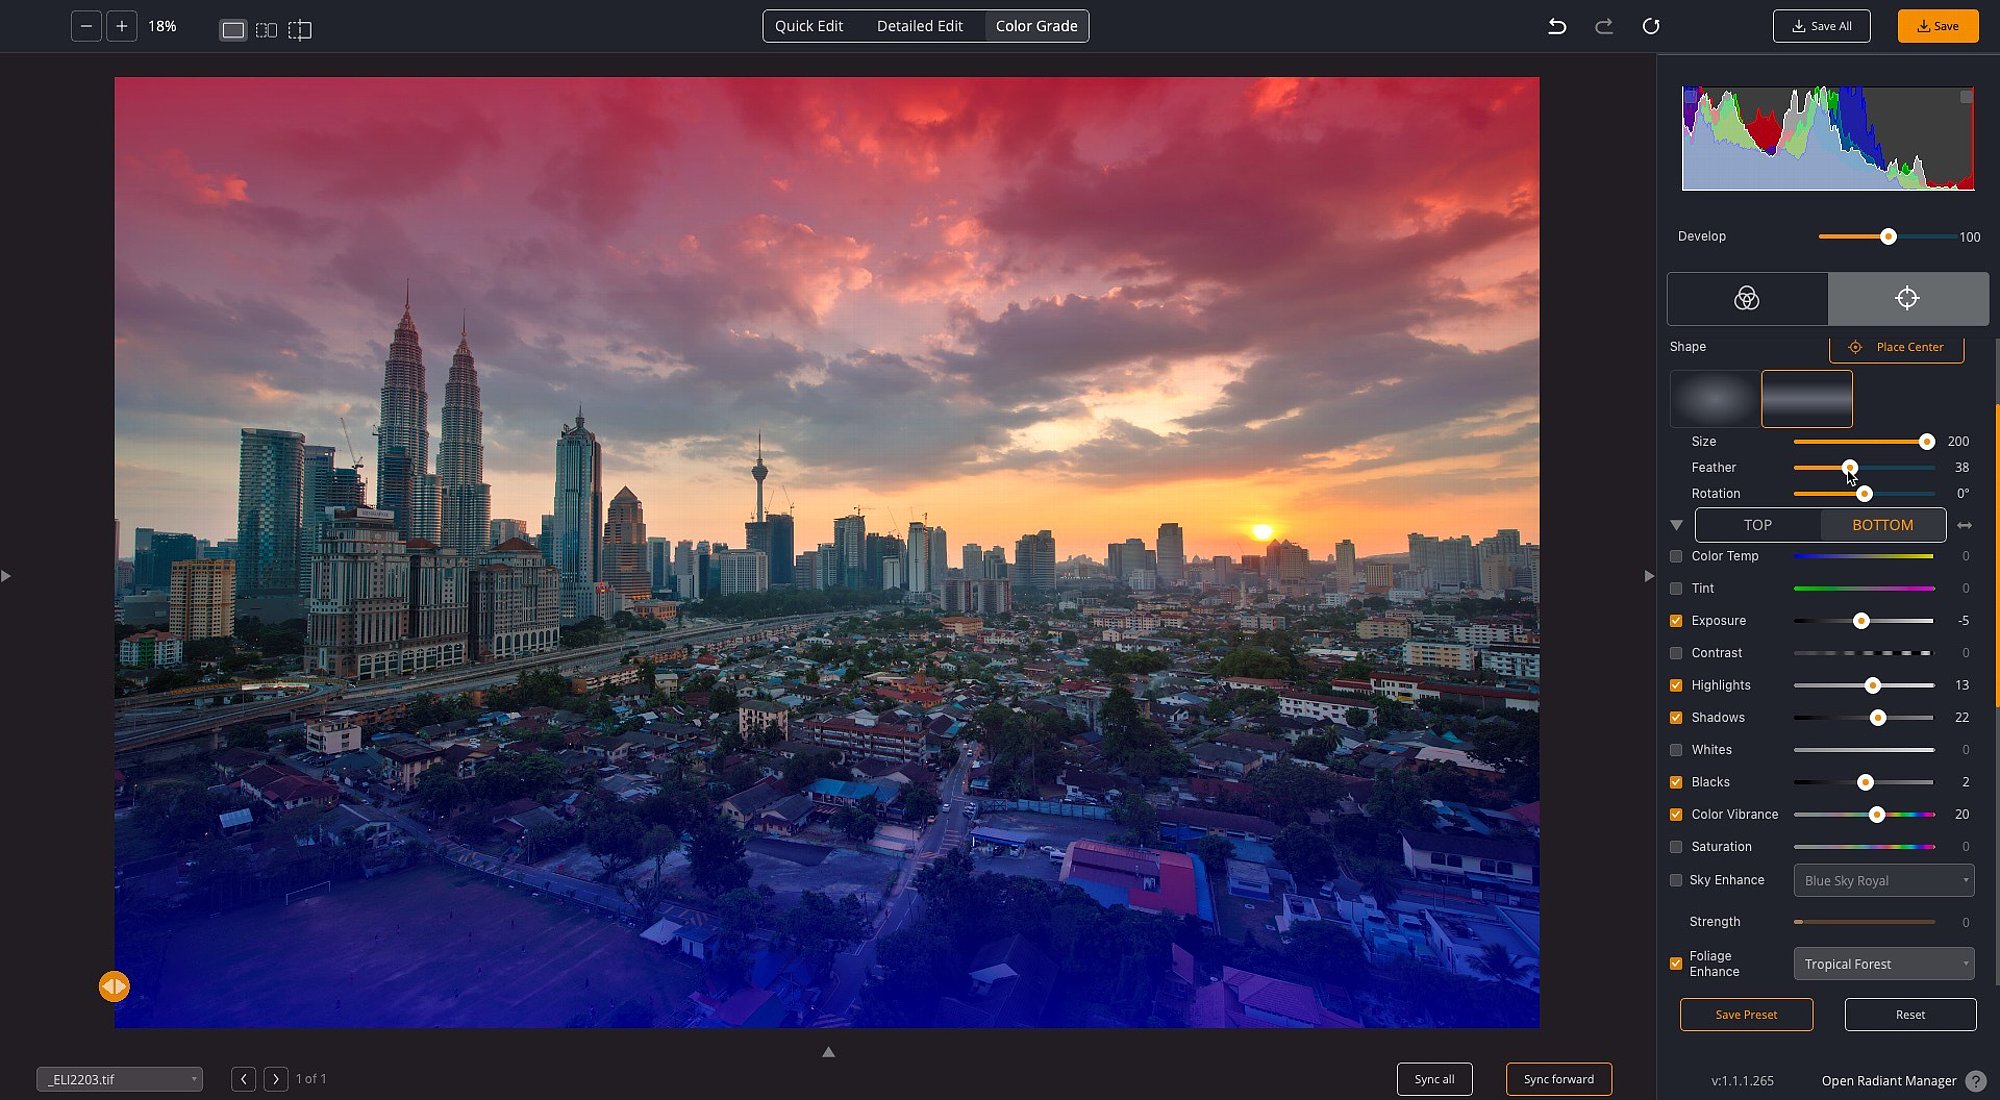
Task: Enable the Sky Enhance checkbox
Action: pos(1676,881)
